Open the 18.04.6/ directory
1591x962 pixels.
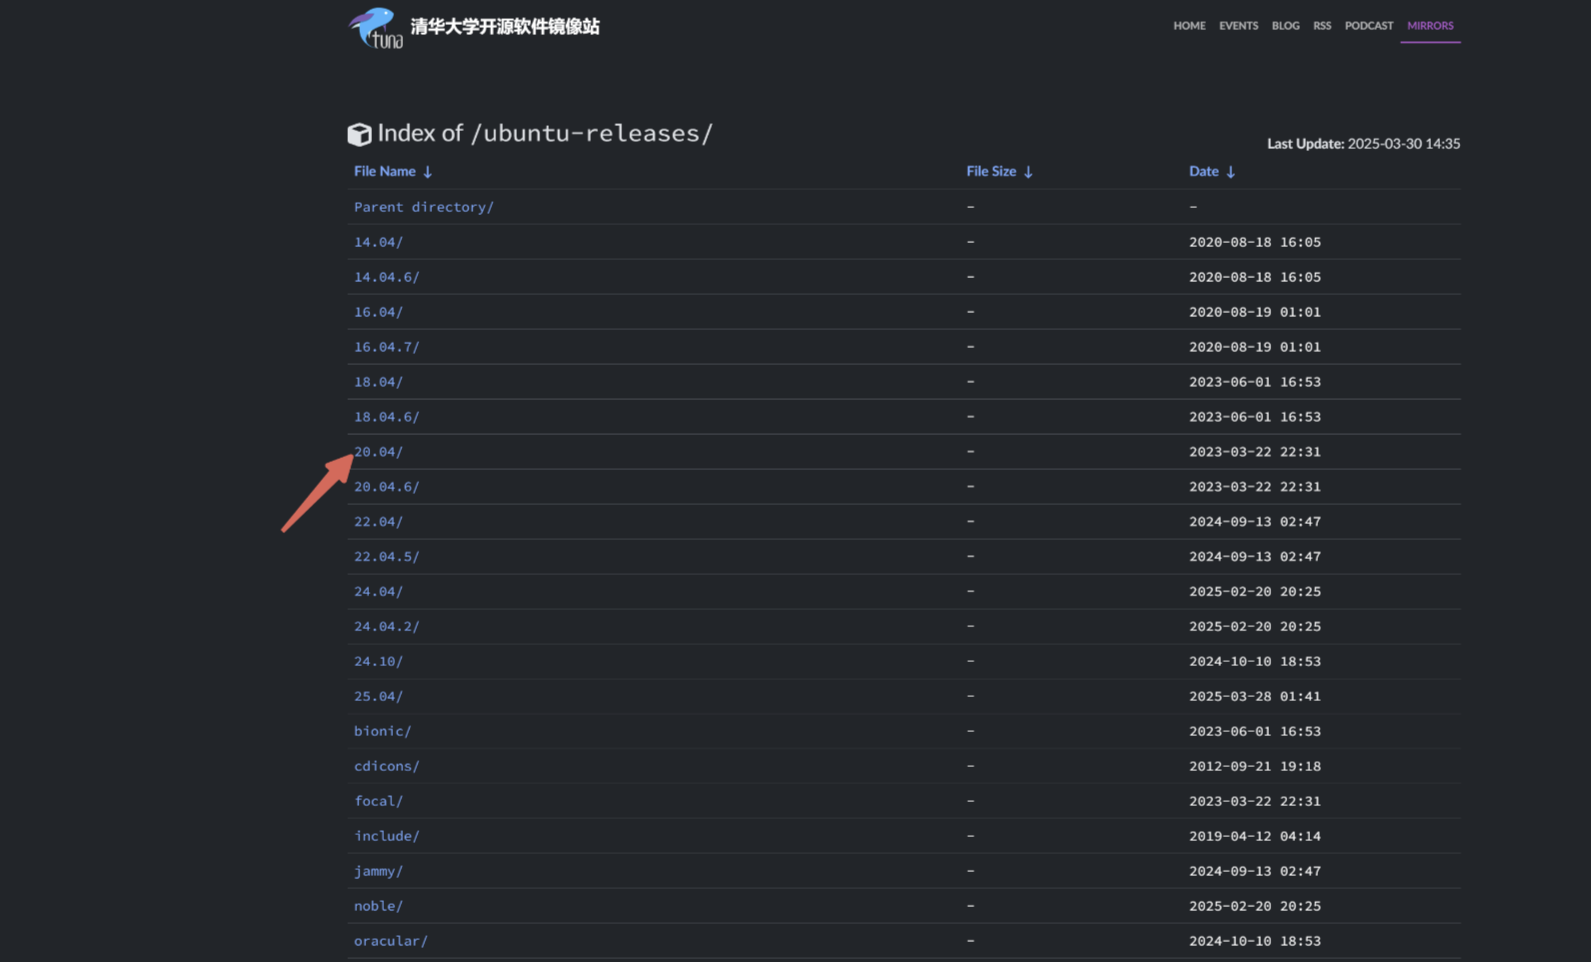387,417
